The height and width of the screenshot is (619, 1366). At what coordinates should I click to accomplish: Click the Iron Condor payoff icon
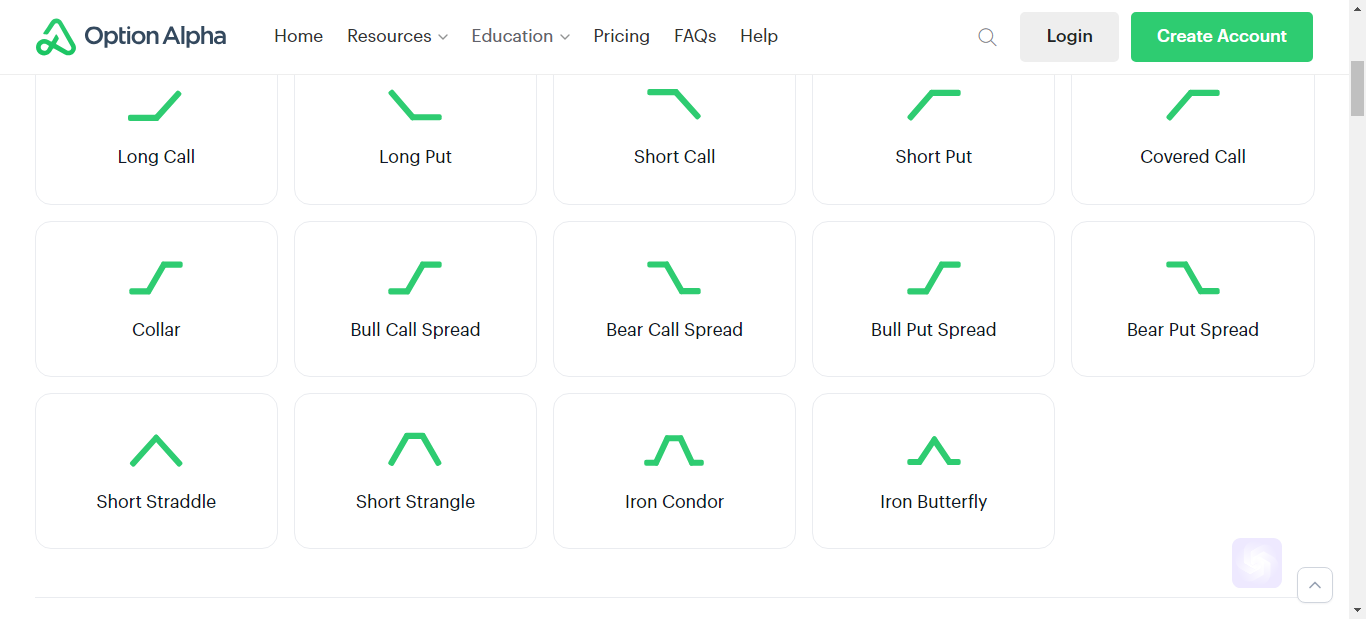[x=674, y=450]
